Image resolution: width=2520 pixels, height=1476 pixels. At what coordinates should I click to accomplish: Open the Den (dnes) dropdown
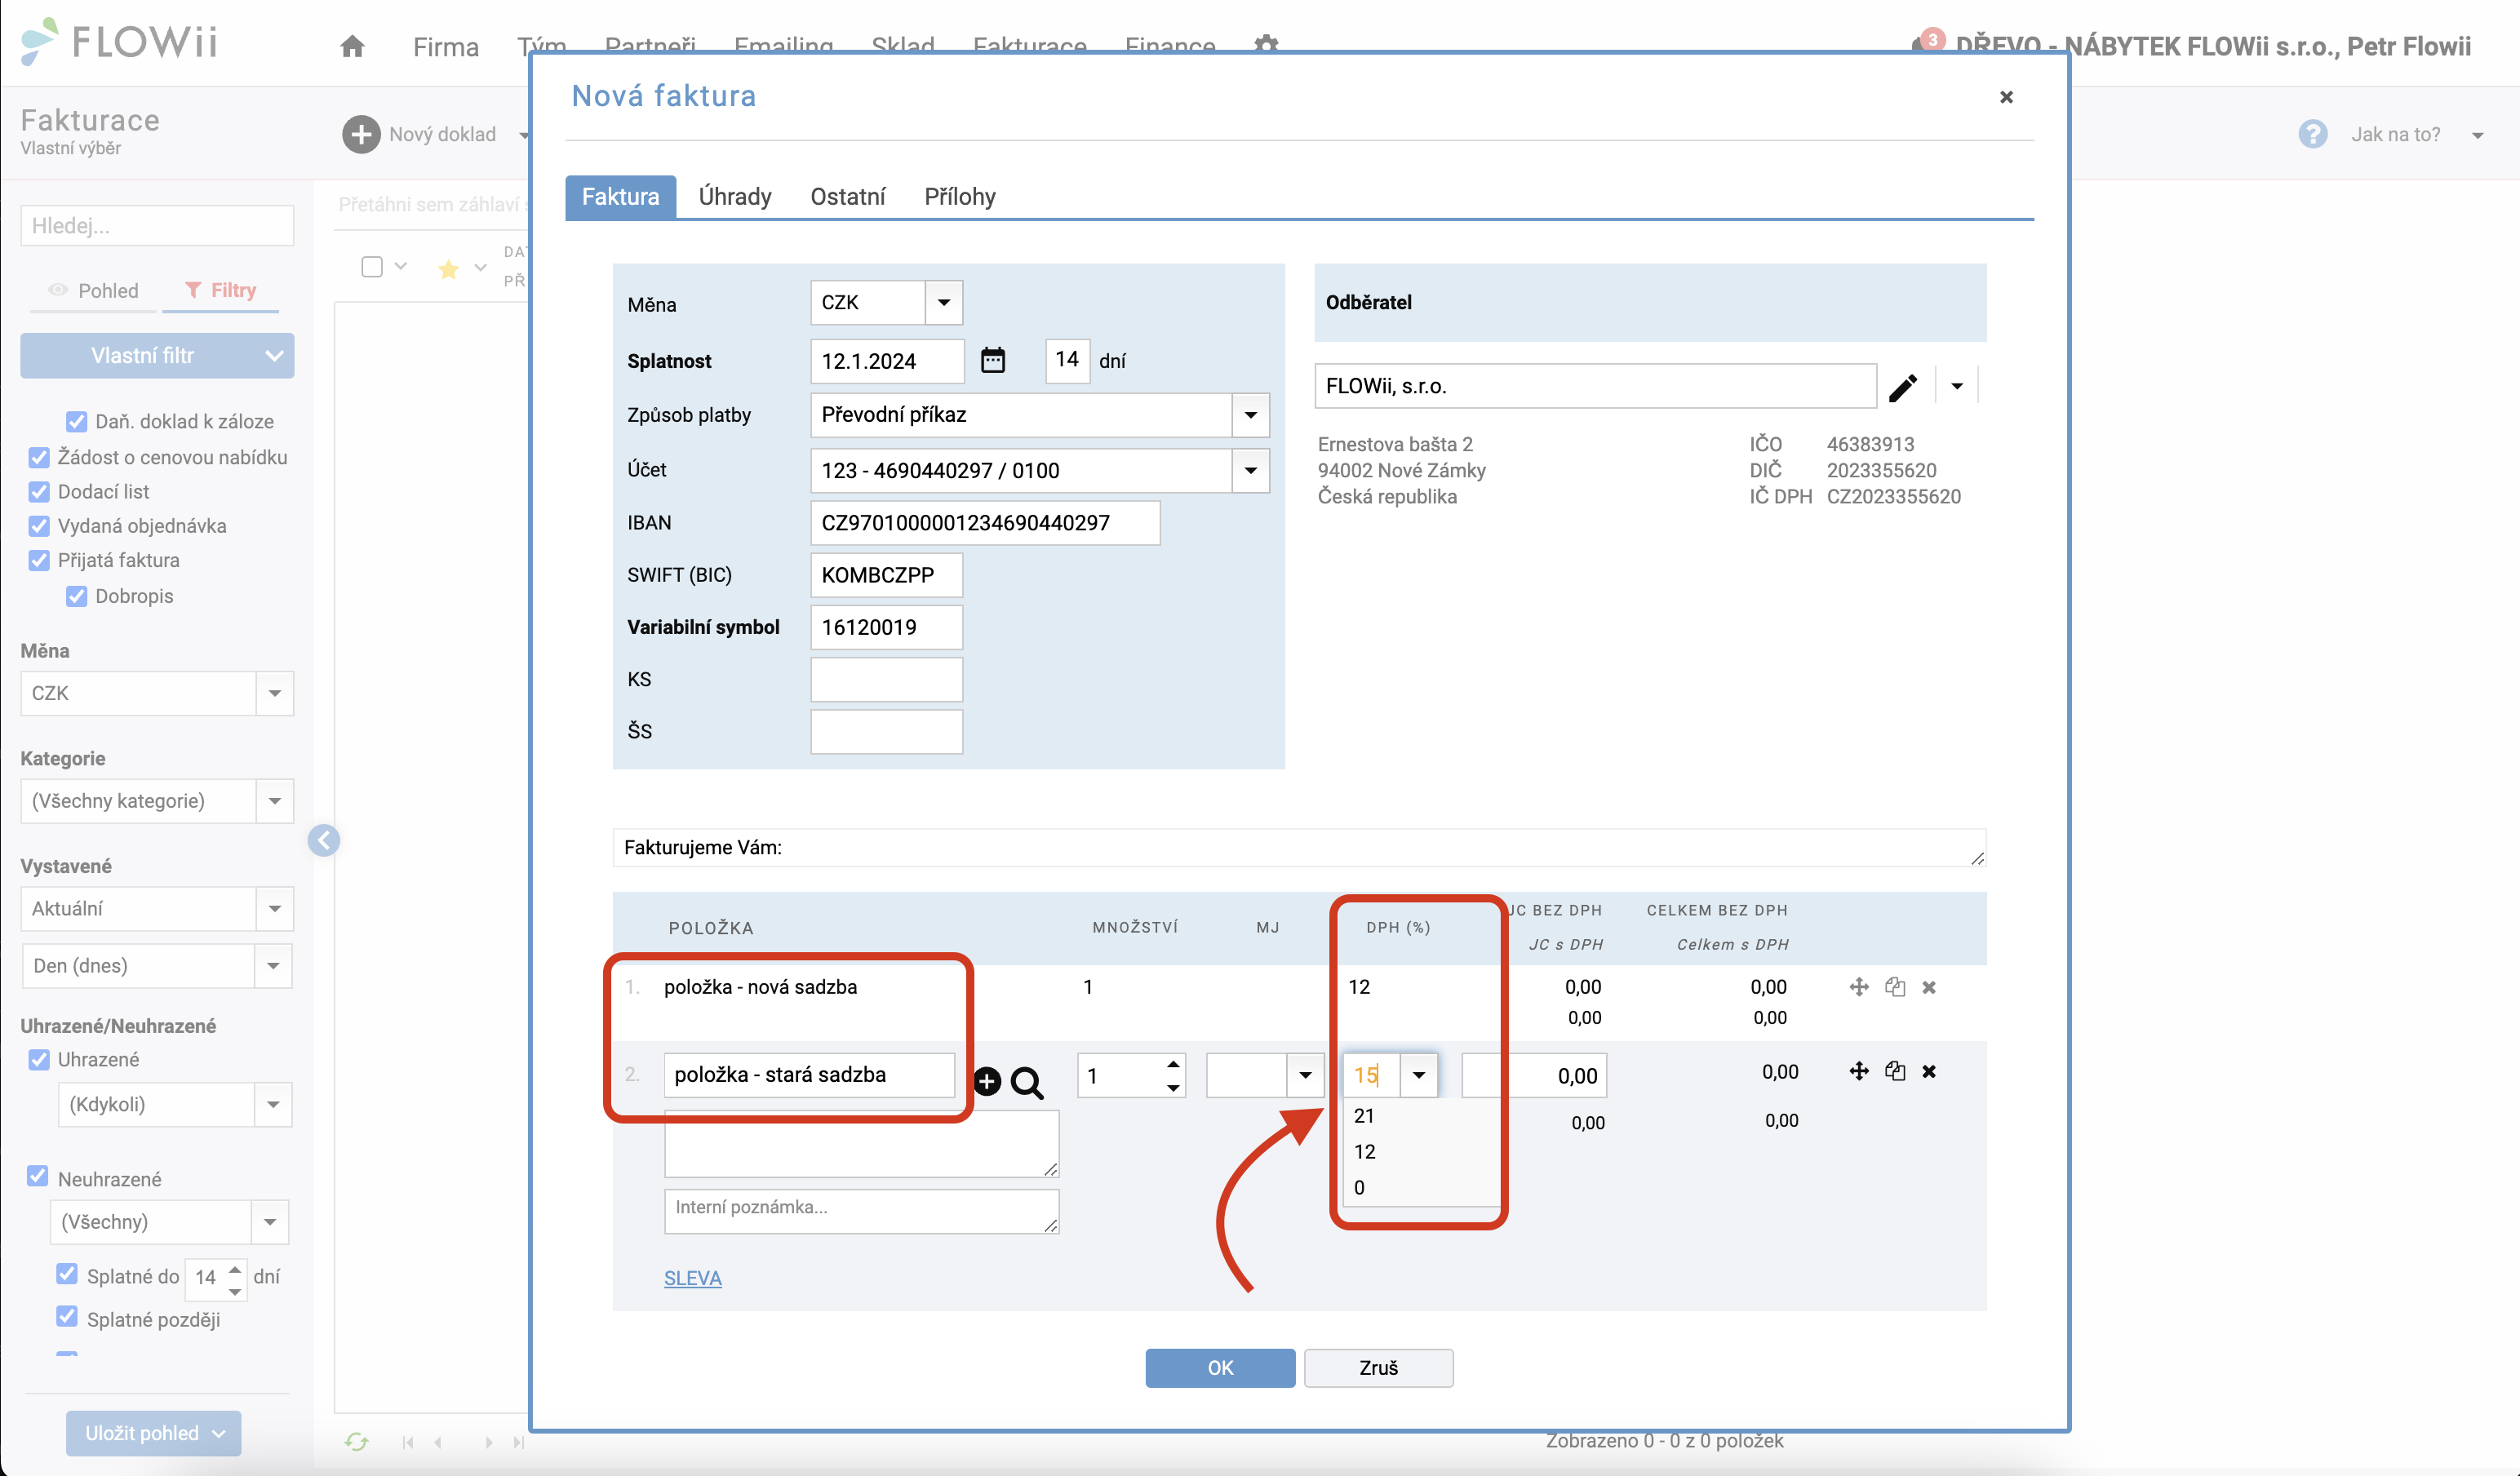[273, 966]
